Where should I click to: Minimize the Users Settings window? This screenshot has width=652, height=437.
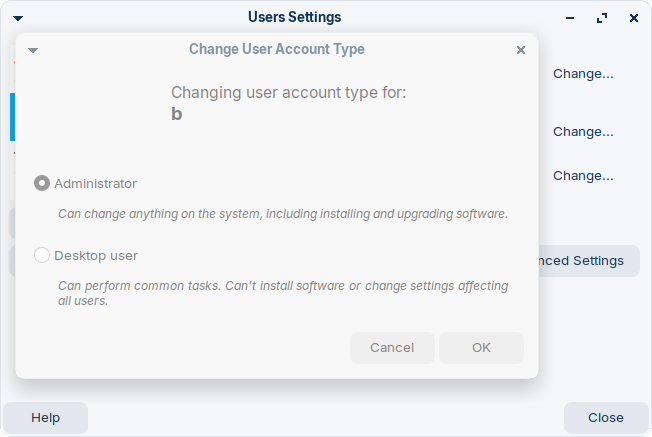570,18
